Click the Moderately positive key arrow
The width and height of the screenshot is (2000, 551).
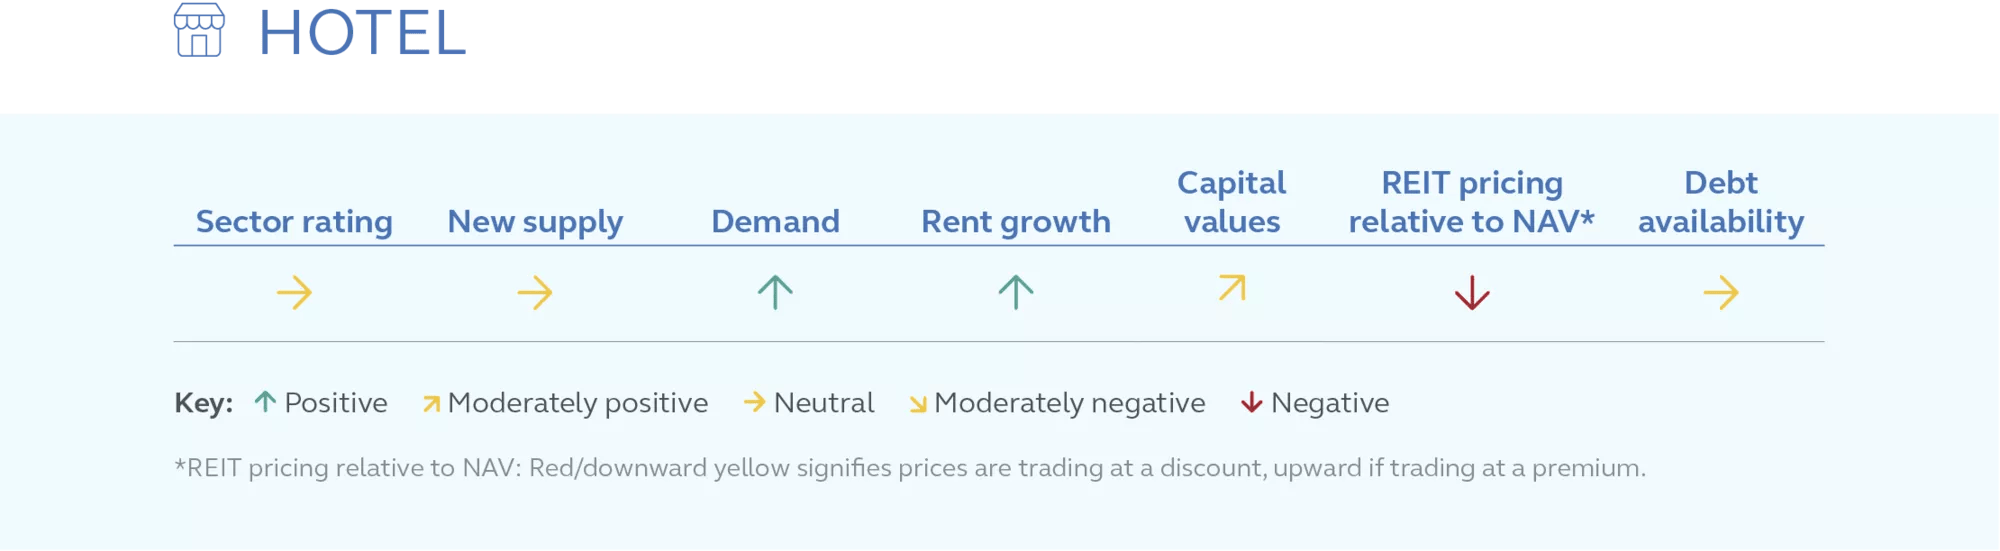click(x=431, y=404)
